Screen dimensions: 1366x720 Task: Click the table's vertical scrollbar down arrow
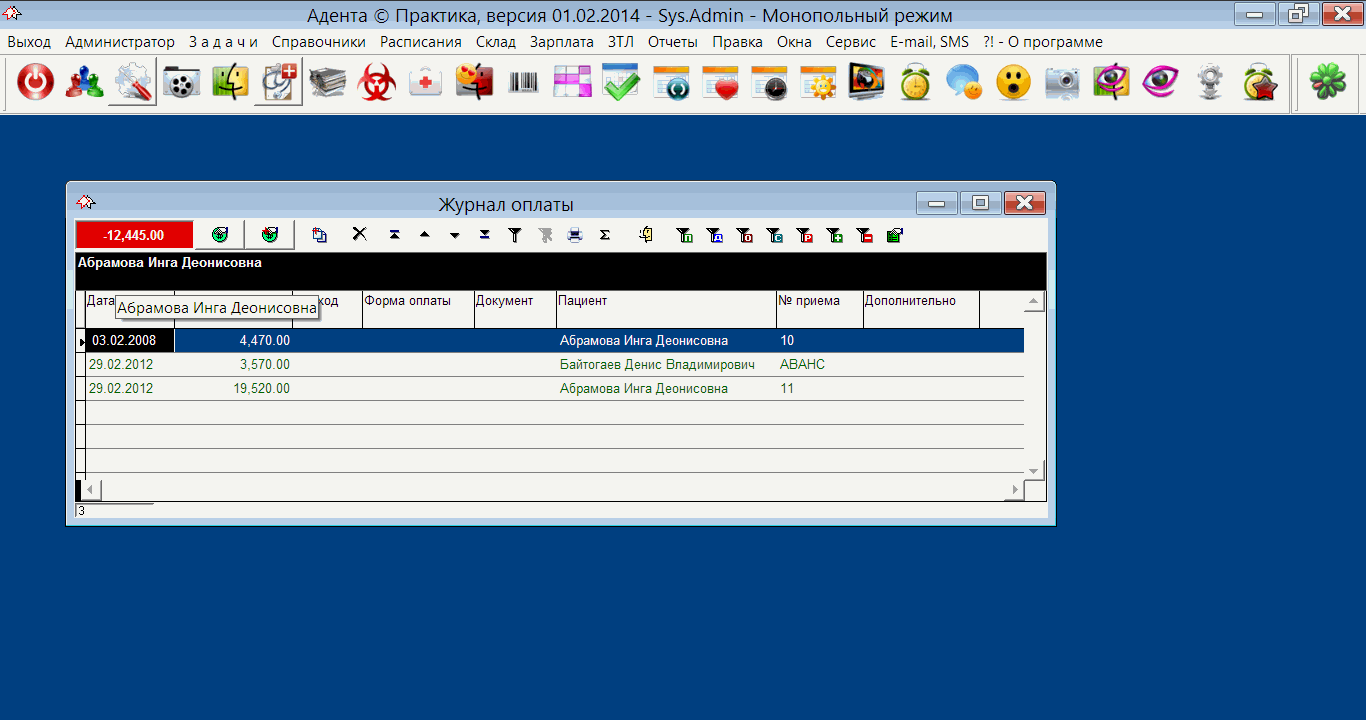(1034, 470)
